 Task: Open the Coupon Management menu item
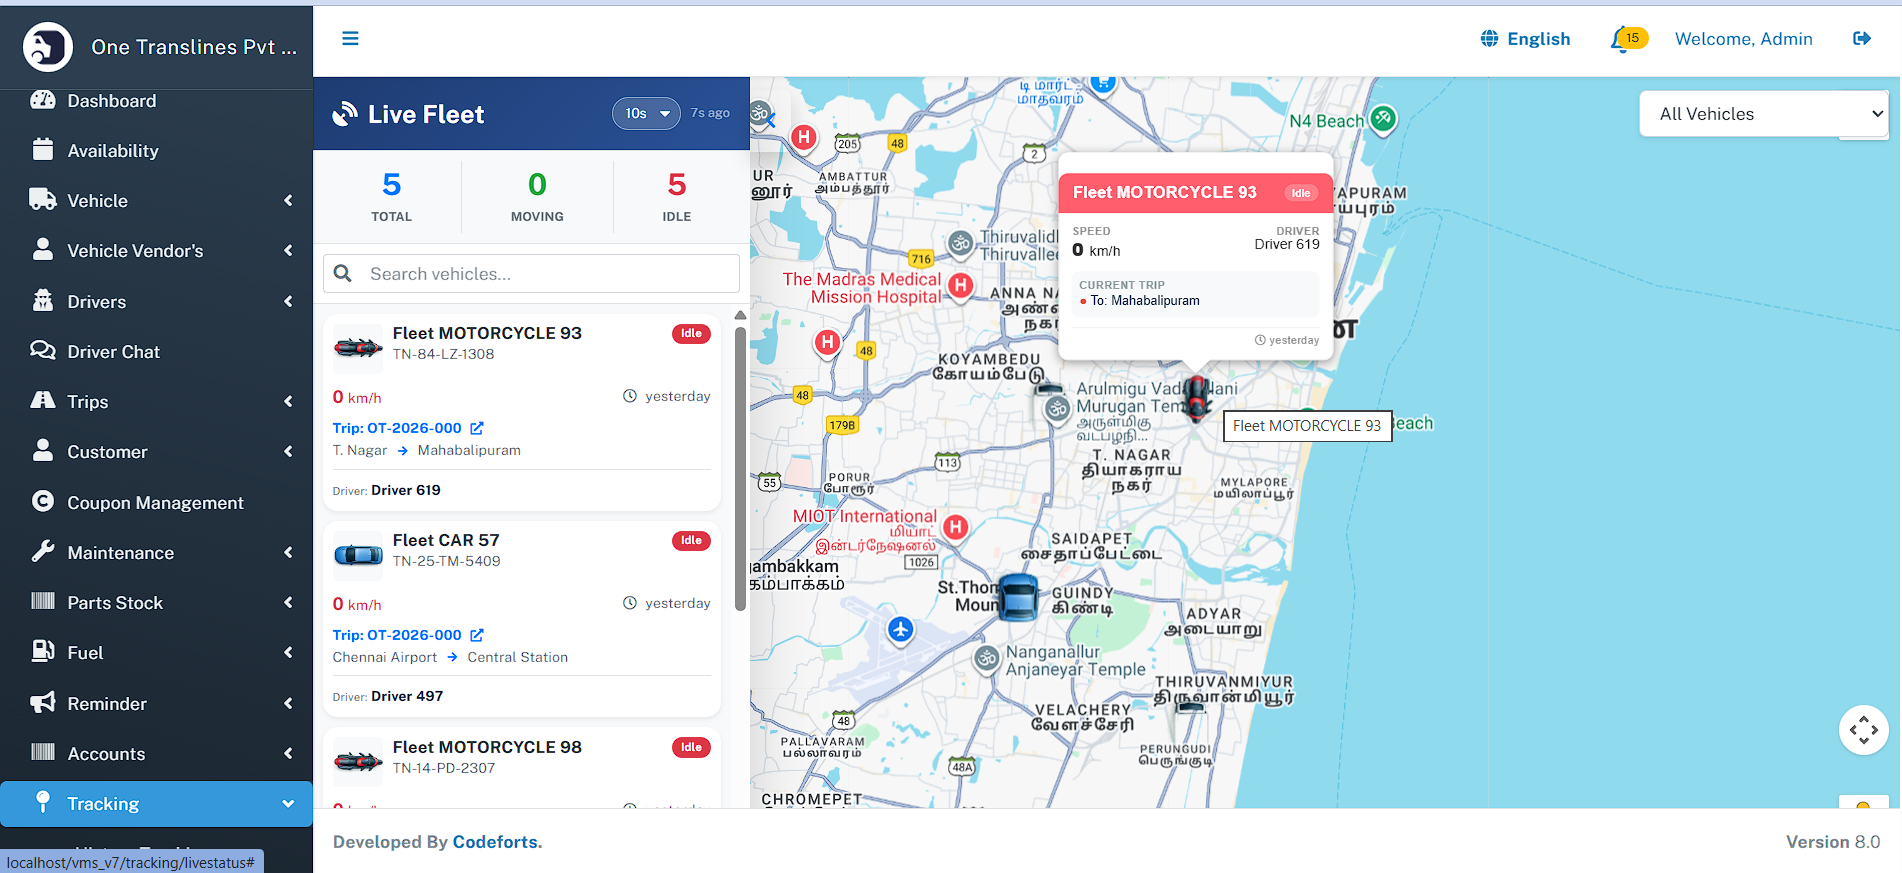point(156,502)
